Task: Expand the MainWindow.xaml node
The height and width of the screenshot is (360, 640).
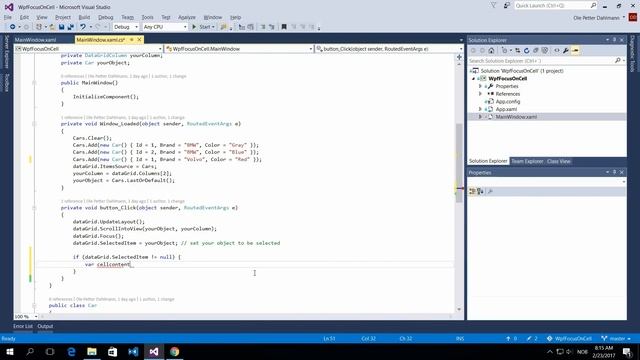Action: coord(480,117)
